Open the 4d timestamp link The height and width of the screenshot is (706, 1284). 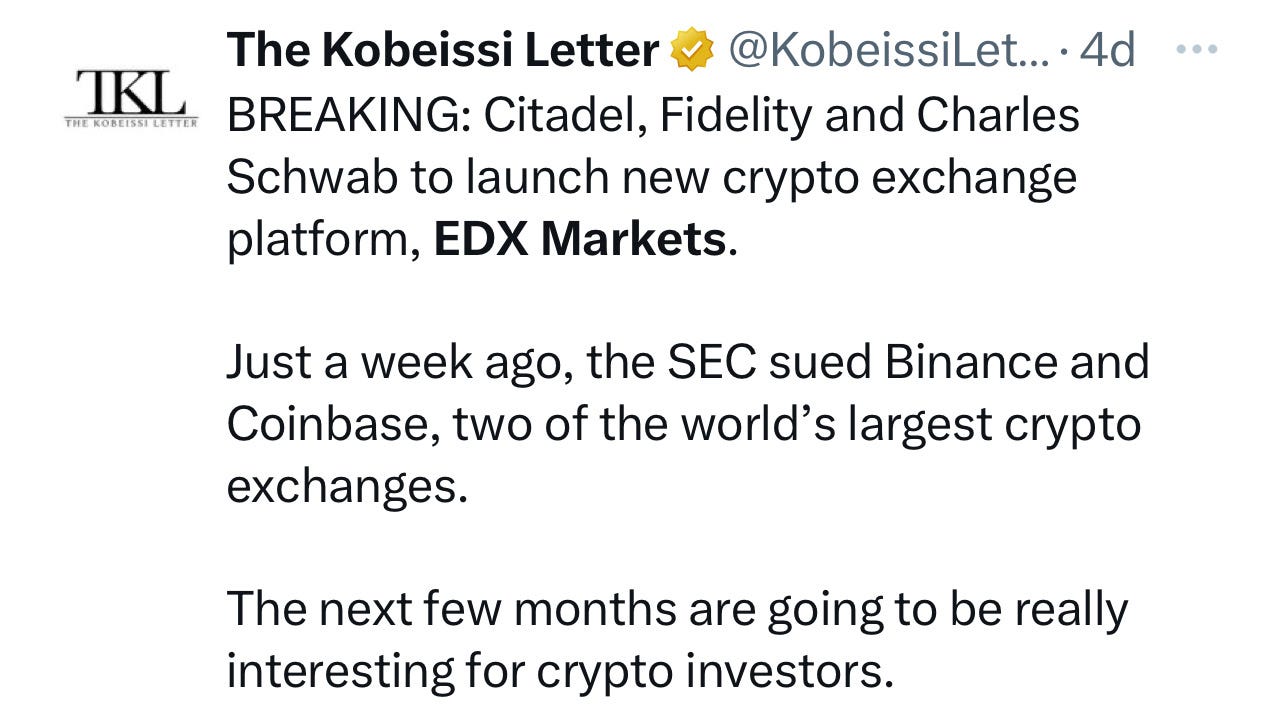point(1108,50)
